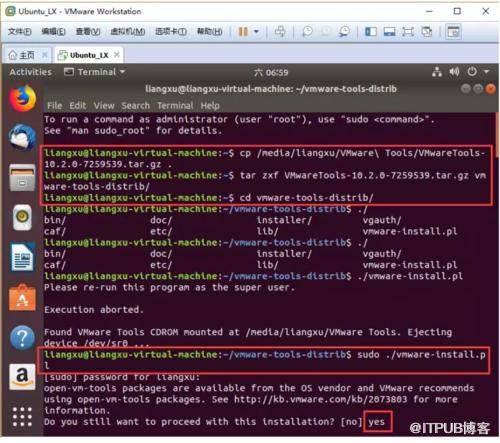Maximize the terminal window
This screenshot has width=500, height=443.
pos(478,89)
